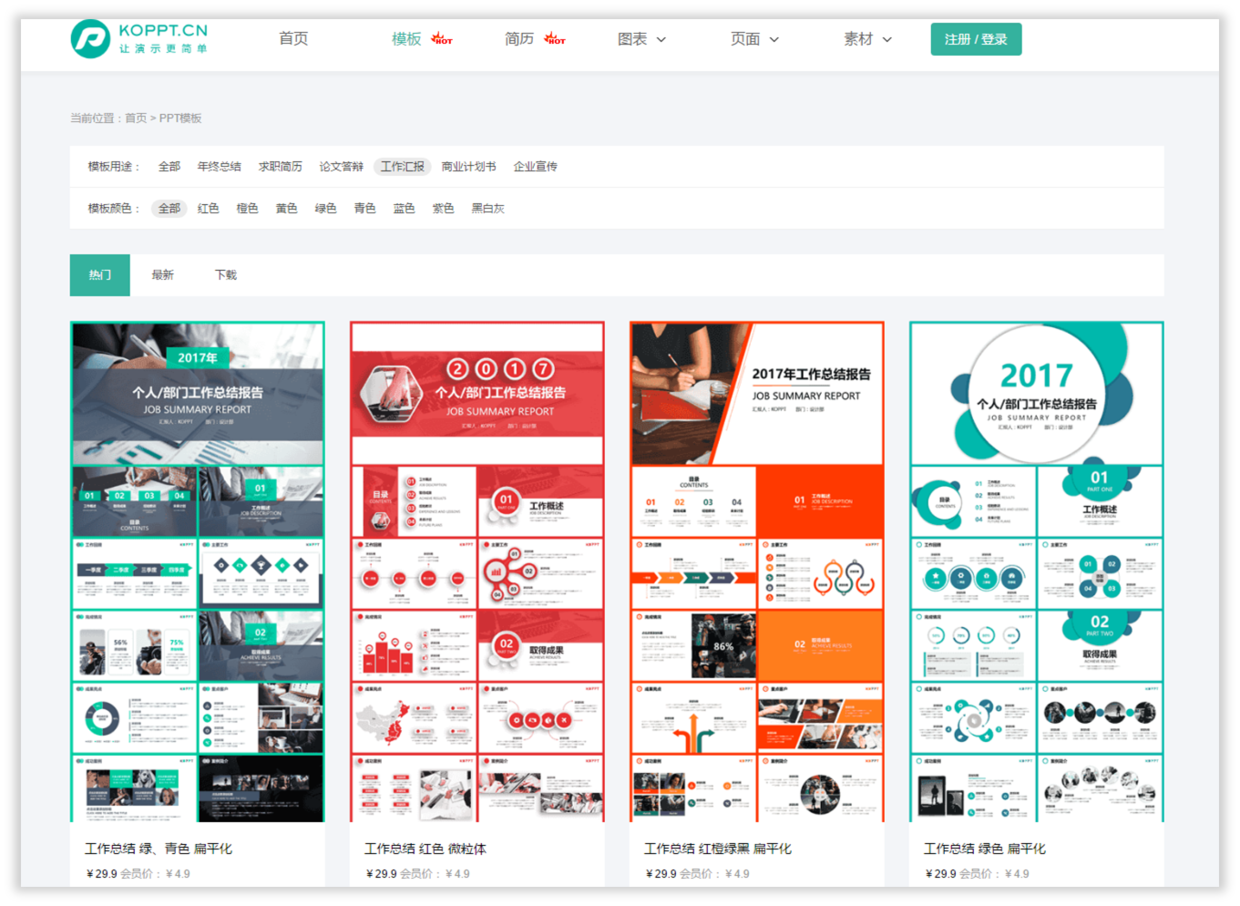Switch to the 最新 tab
Image resolution: width=1240 pixels, height=906 pixels.
[163, 274]
